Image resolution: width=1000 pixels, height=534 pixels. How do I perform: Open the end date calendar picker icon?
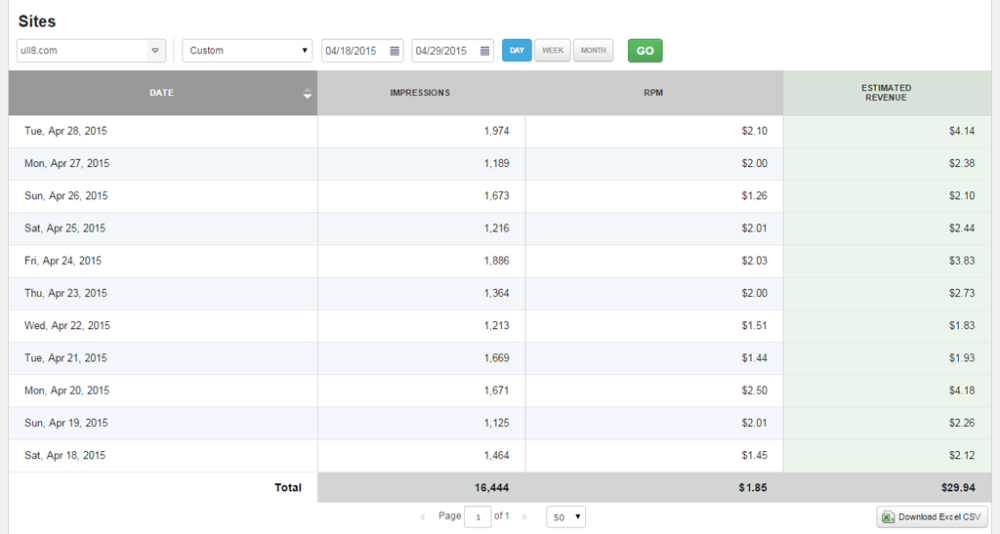click(485, 51)
